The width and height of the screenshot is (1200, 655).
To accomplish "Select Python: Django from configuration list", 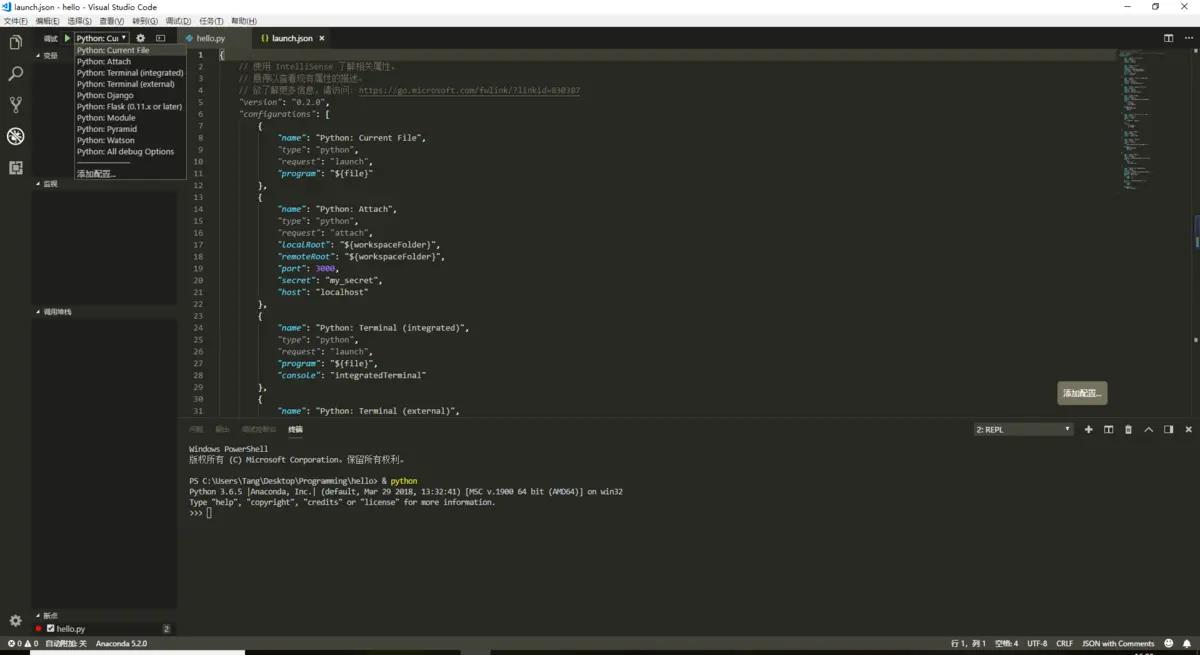I will tap(105, 96).
